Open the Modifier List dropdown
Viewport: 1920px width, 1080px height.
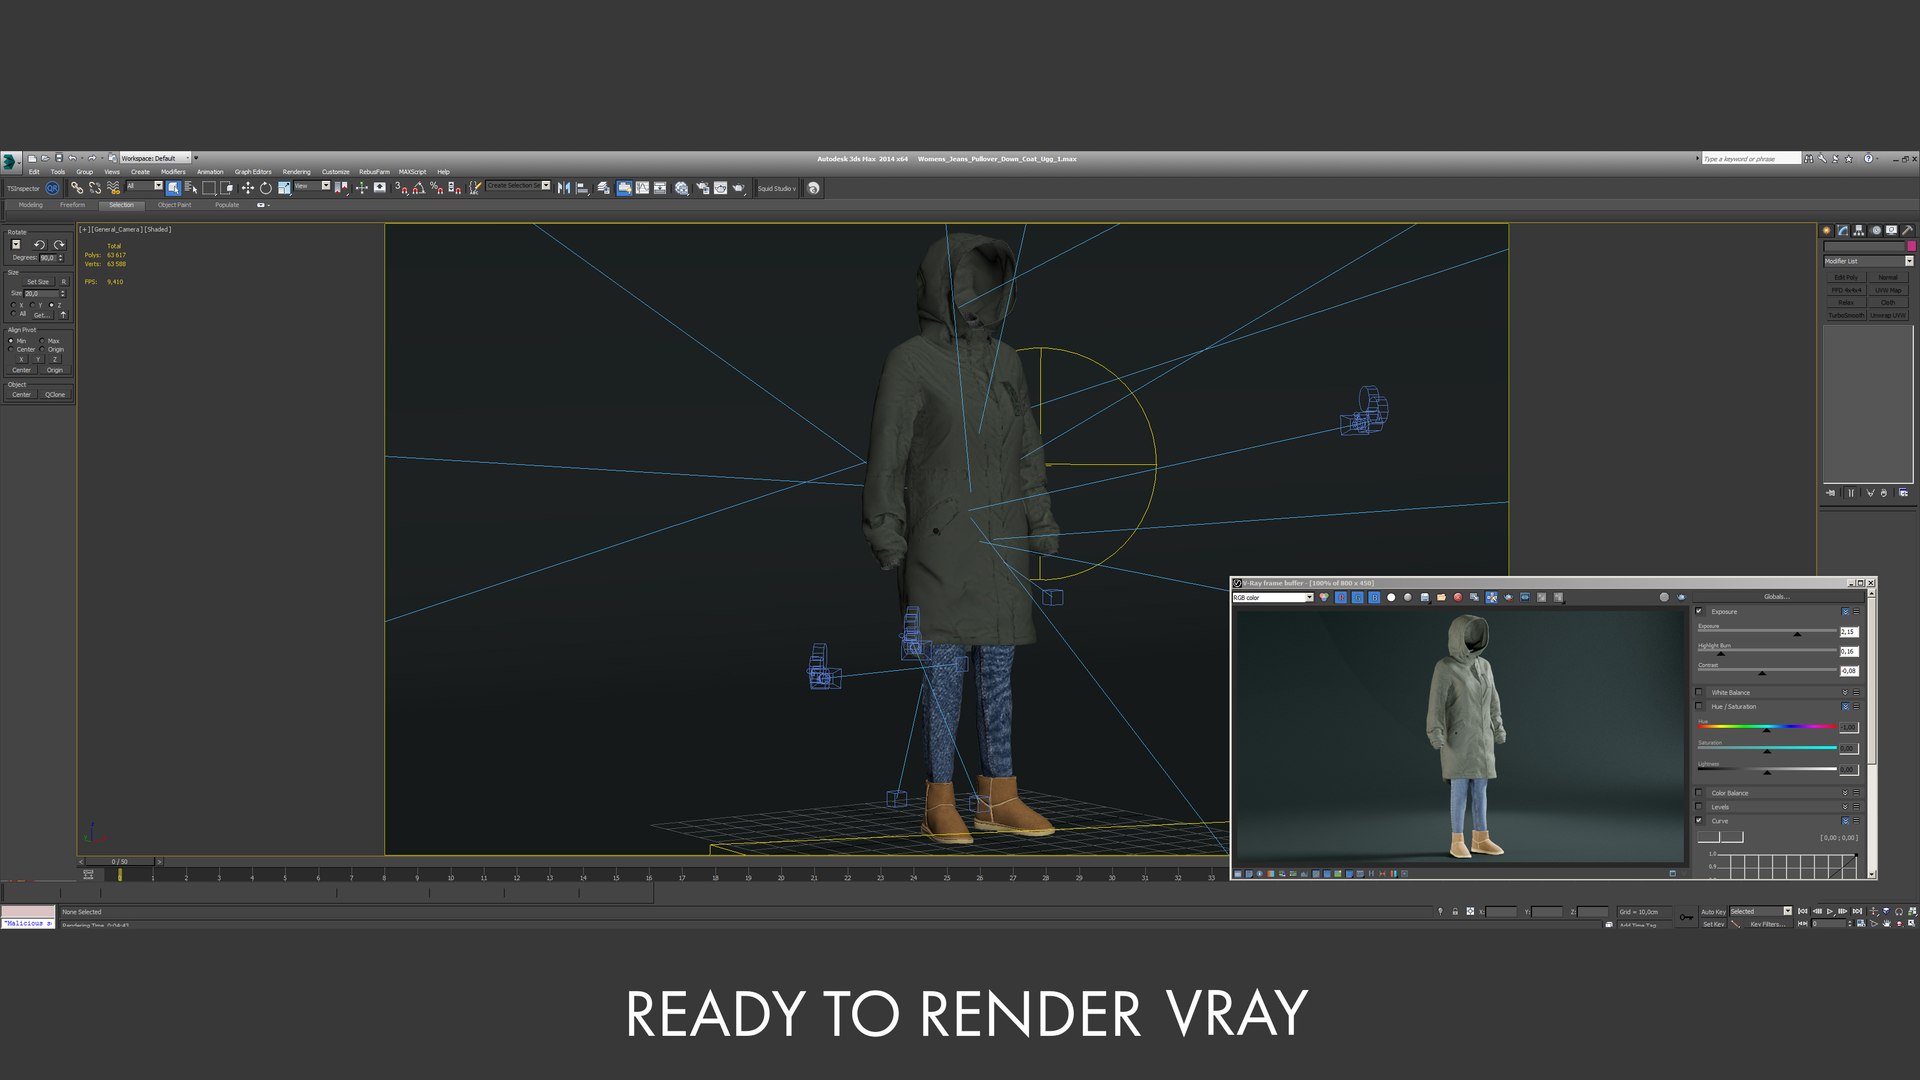(x=1867, y=261)
